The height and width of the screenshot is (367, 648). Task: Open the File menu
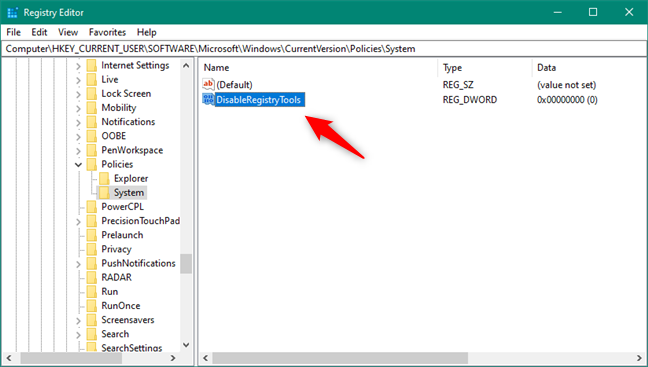pyautogui.click(x=13, y=32)
